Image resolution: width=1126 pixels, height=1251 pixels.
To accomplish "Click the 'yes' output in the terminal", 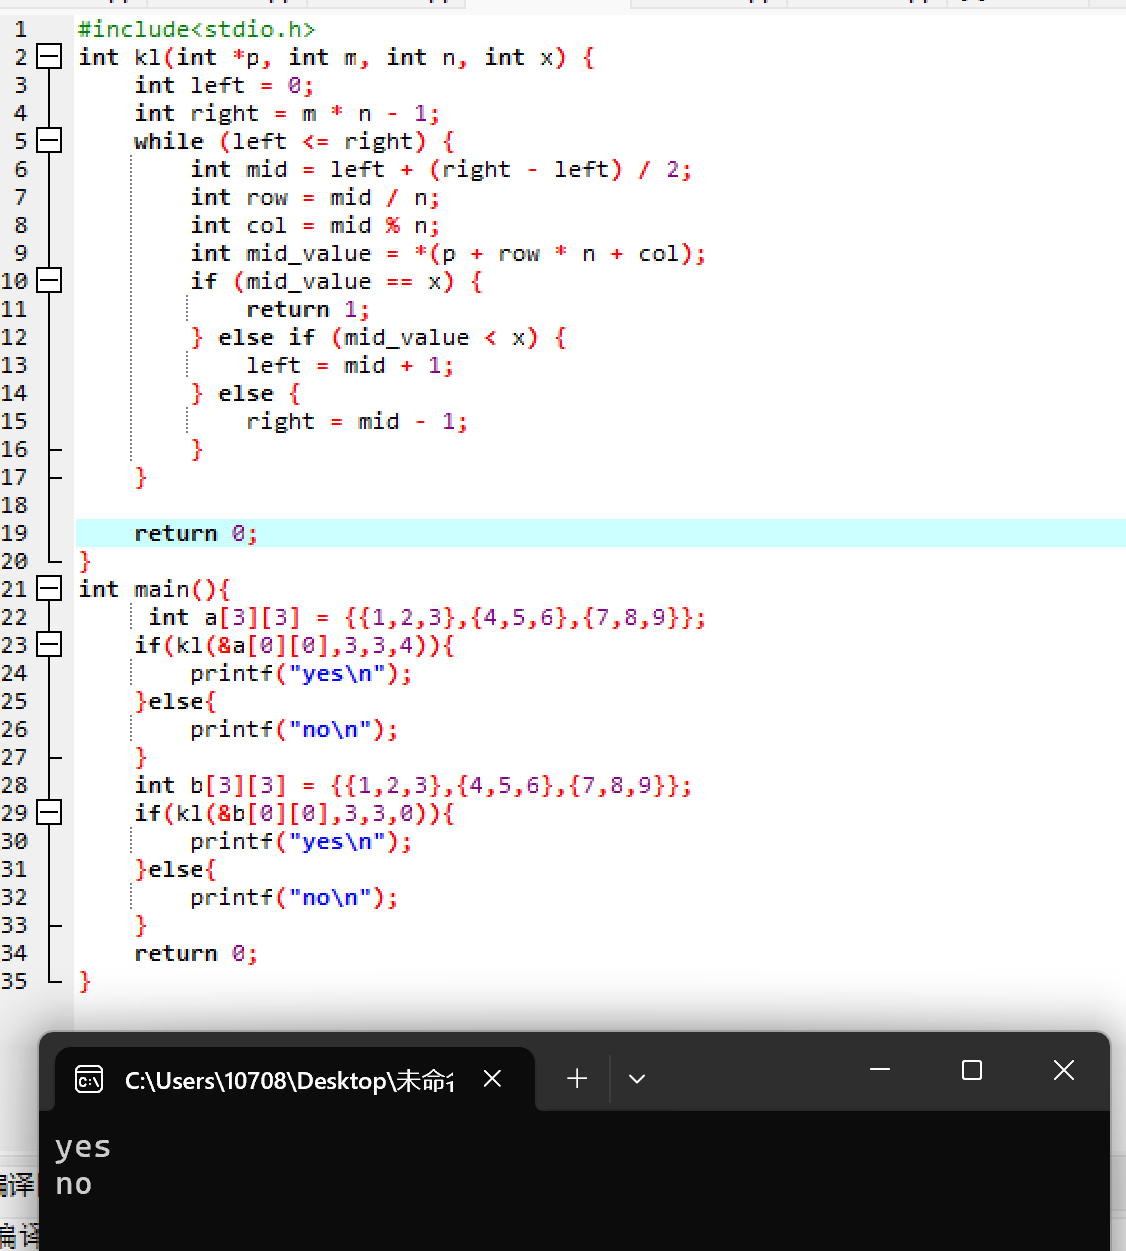I will click(x=83, y=1147).
